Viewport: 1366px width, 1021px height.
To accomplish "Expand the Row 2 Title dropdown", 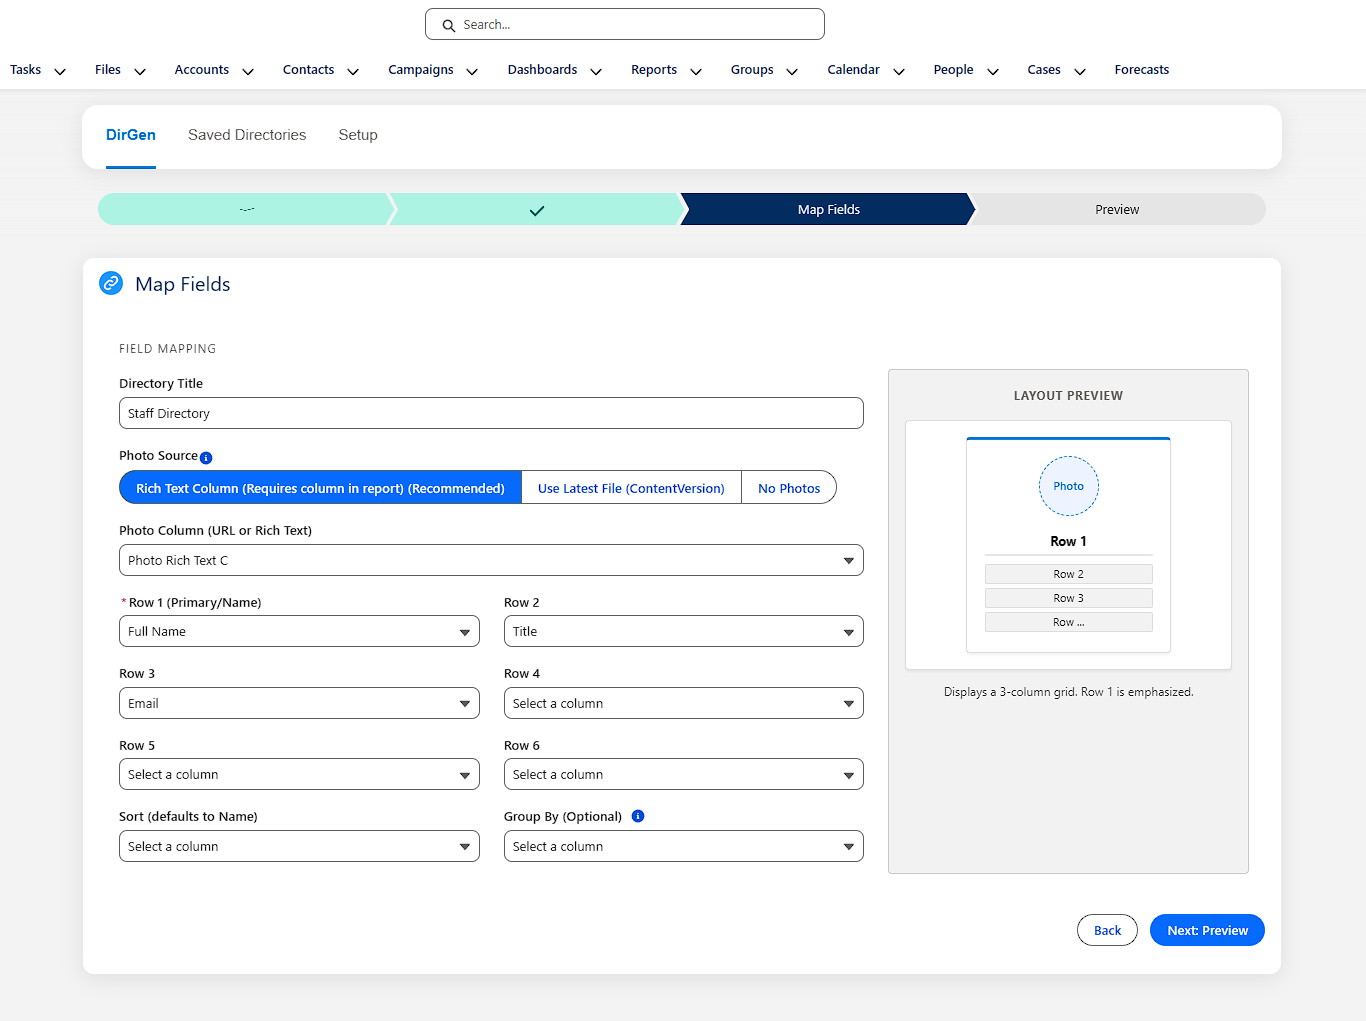I will 683,631.
